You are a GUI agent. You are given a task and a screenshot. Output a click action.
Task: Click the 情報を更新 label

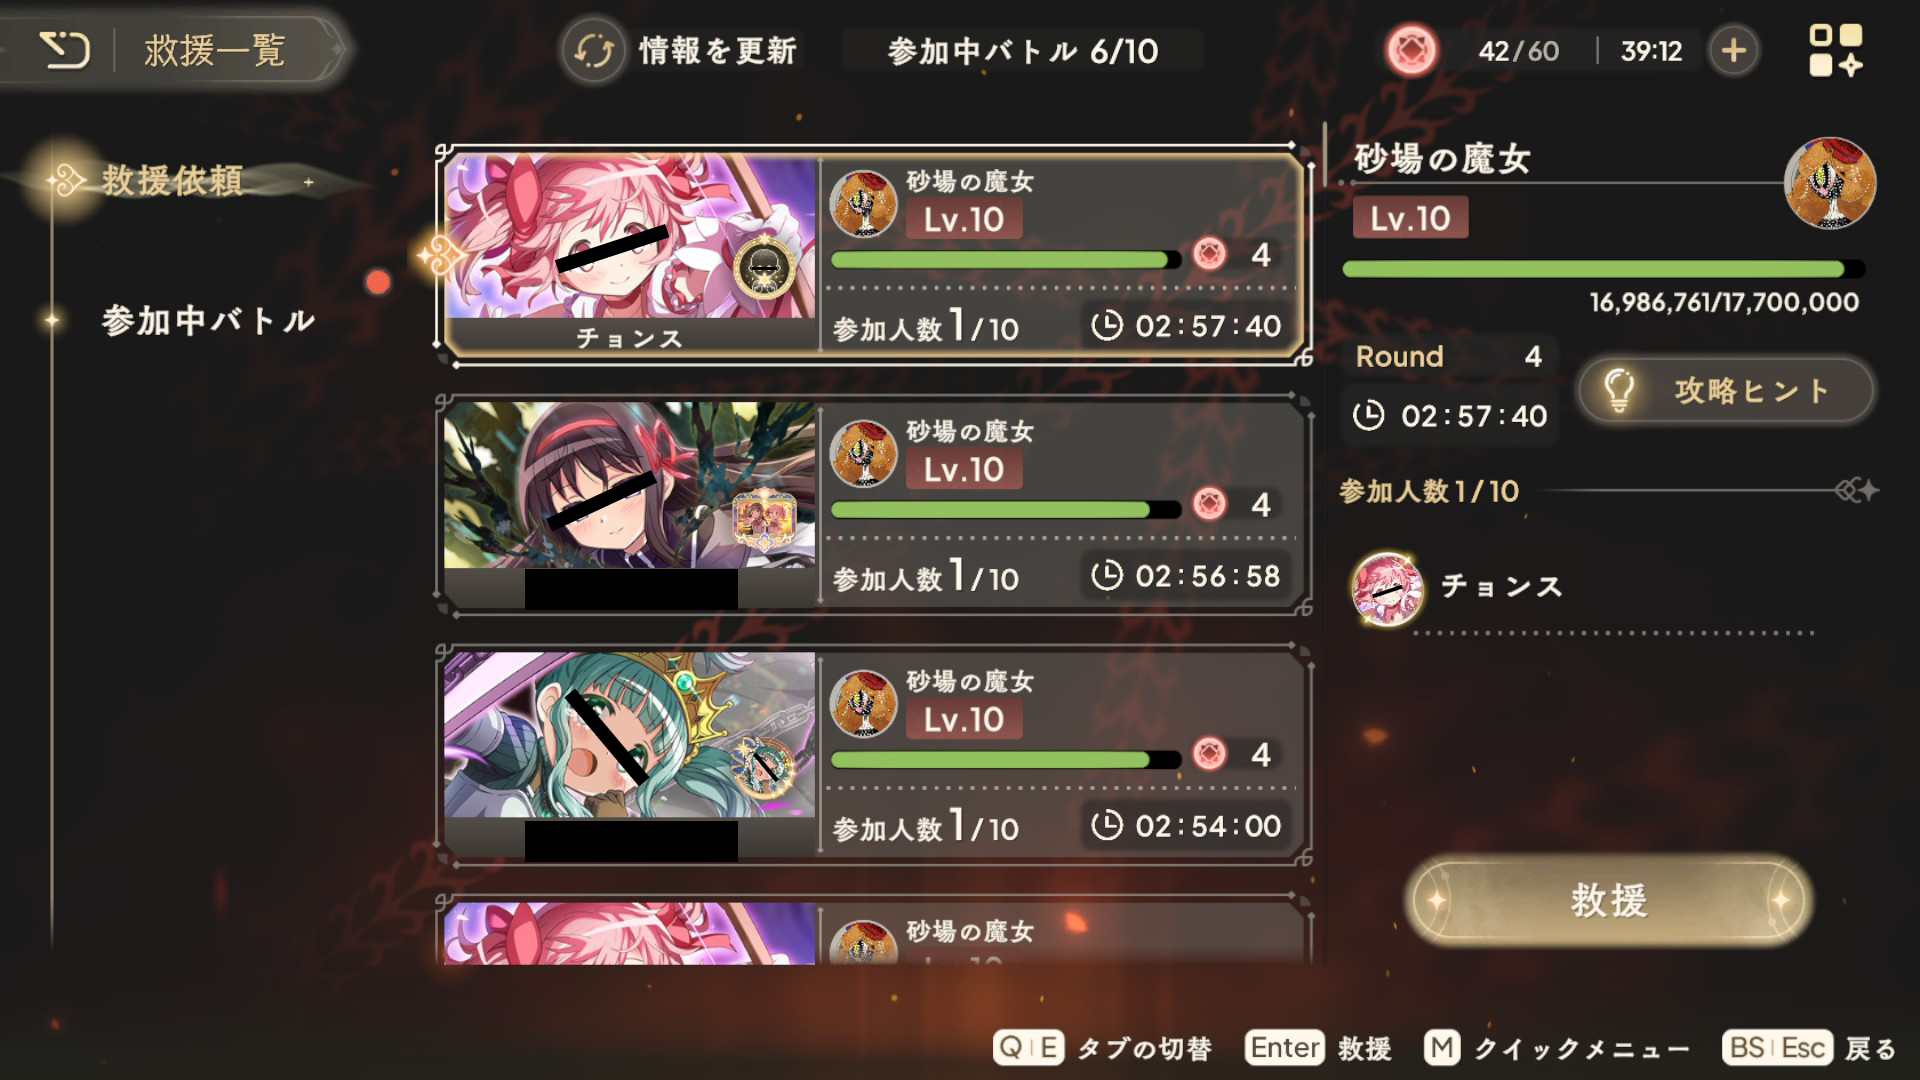click(x=717, y=51)
